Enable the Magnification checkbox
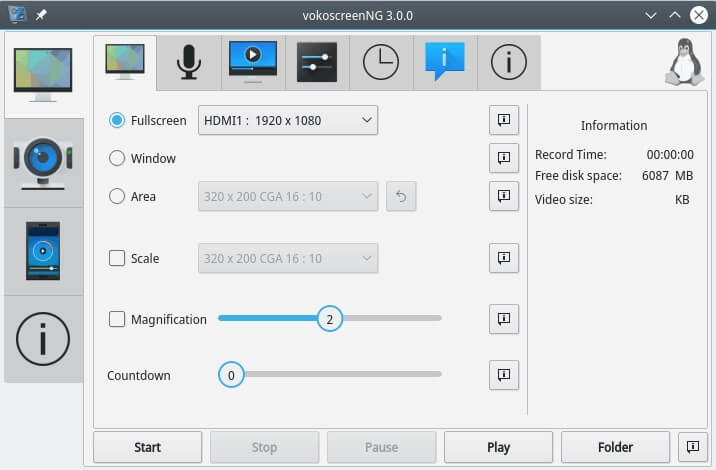The width and height of the screenshot is (716, 470). click(x=117, y=319)
